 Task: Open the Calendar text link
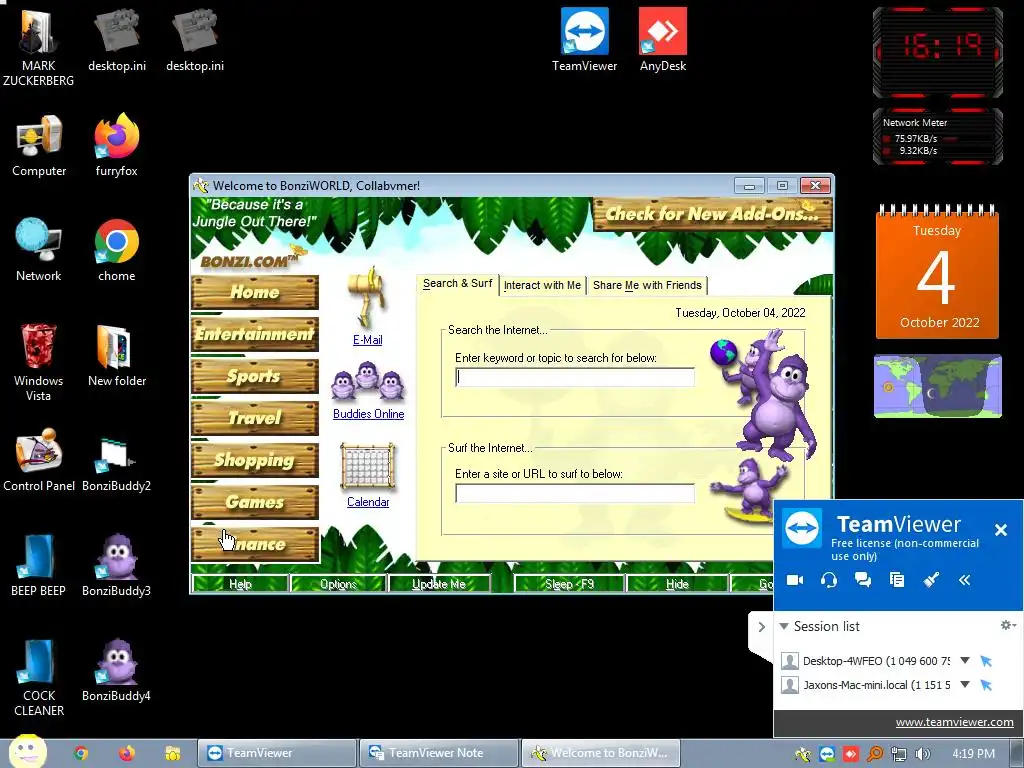368,502
